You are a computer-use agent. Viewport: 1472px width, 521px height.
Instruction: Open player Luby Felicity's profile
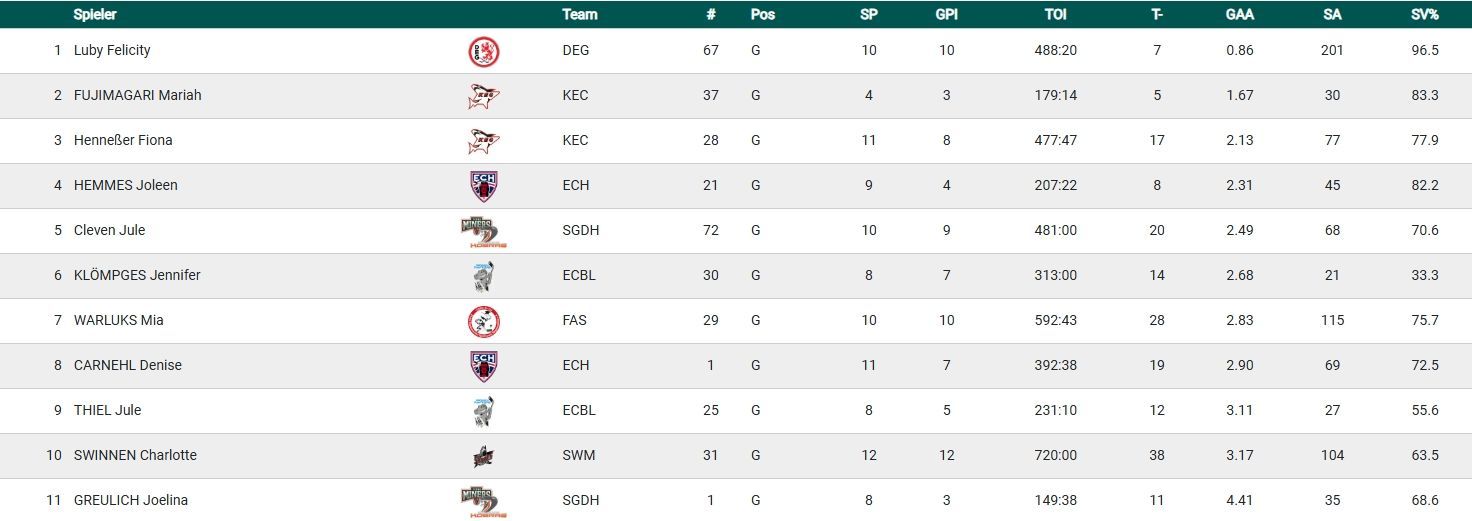pos(112,51)
